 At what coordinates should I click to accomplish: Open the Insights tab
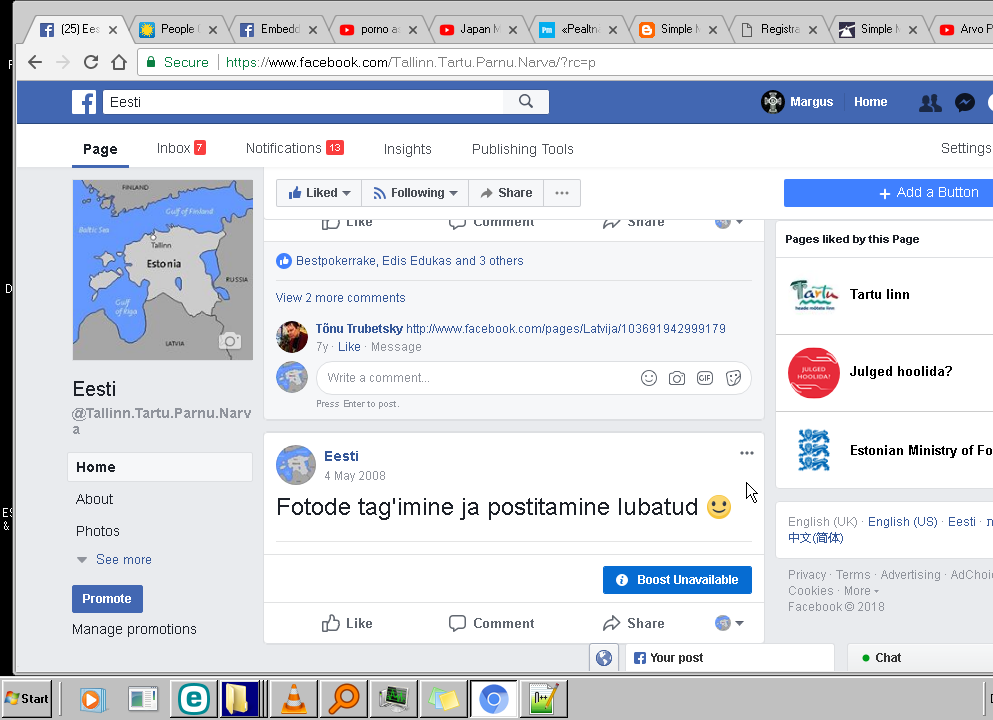[x=407, y=149]
